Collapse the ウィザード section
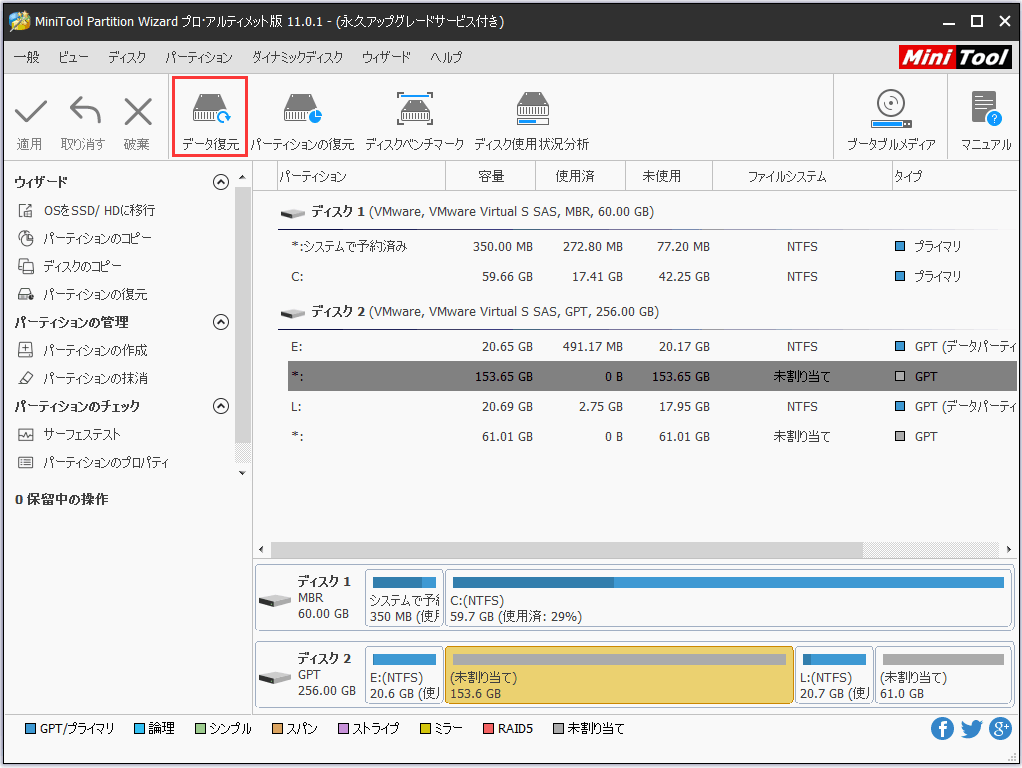 pyautogui.click(x=221, y=182)
